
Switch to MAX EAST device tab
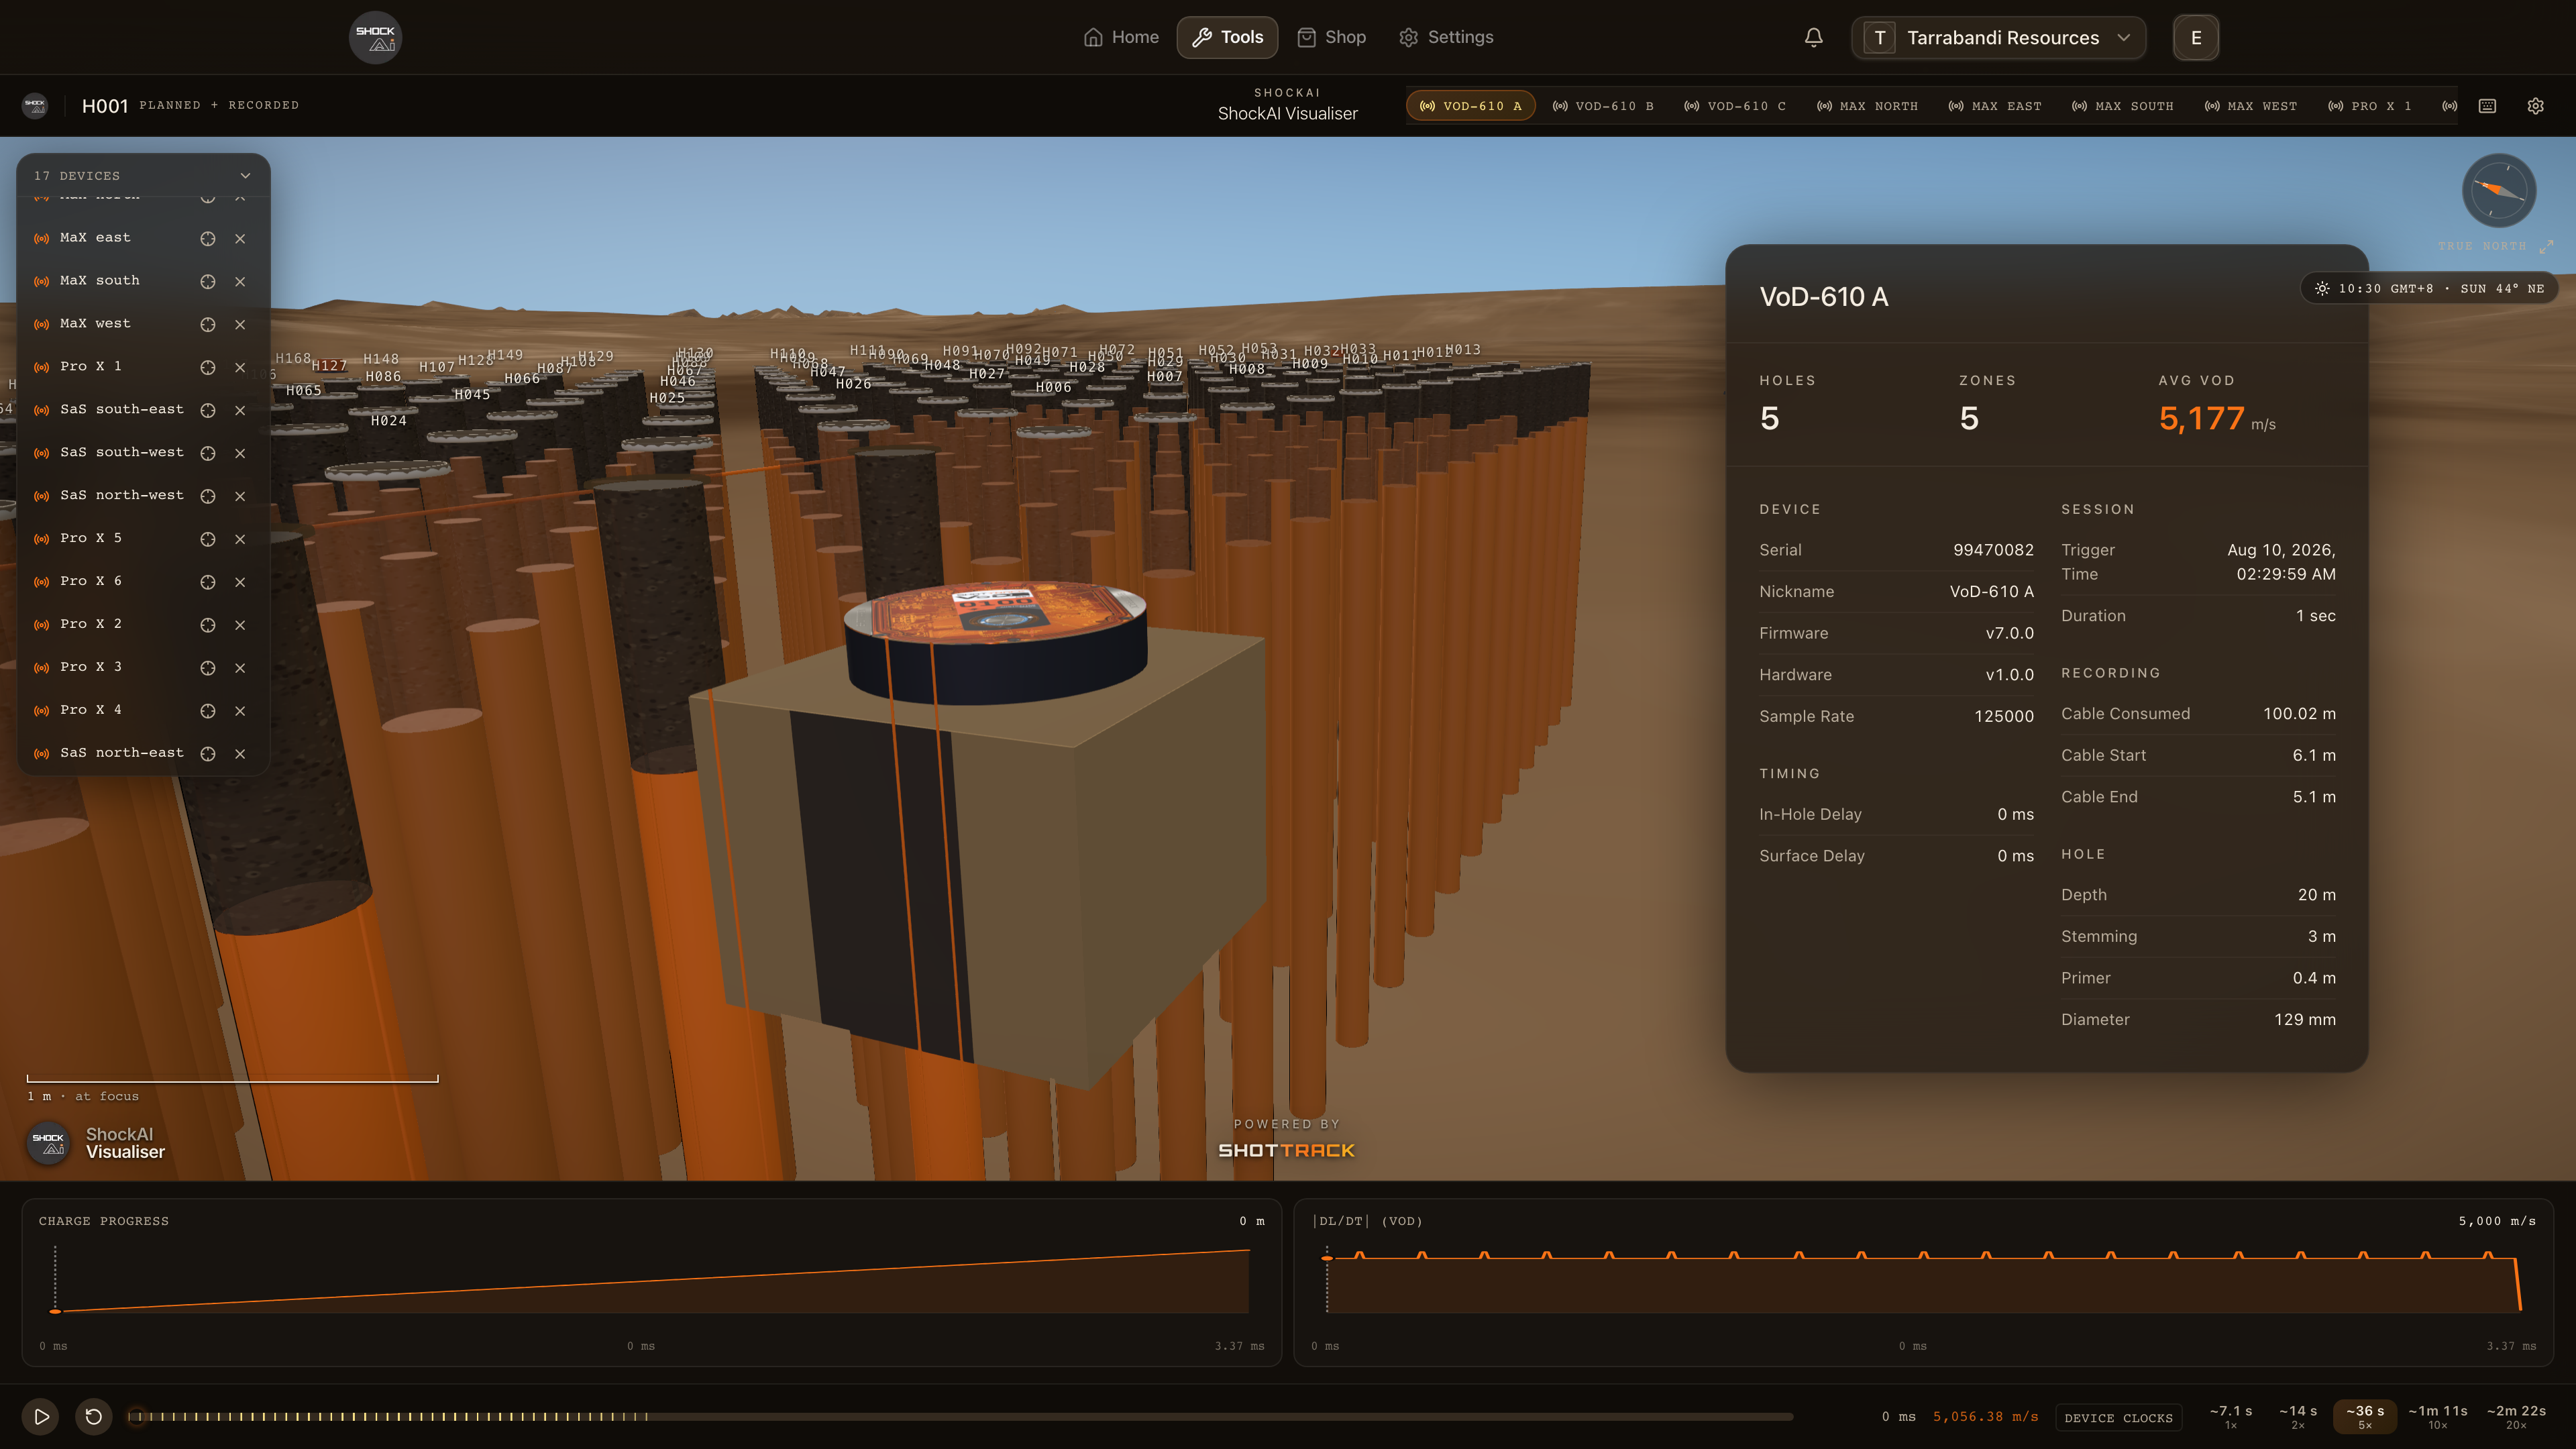click(x=1995, y=106)
